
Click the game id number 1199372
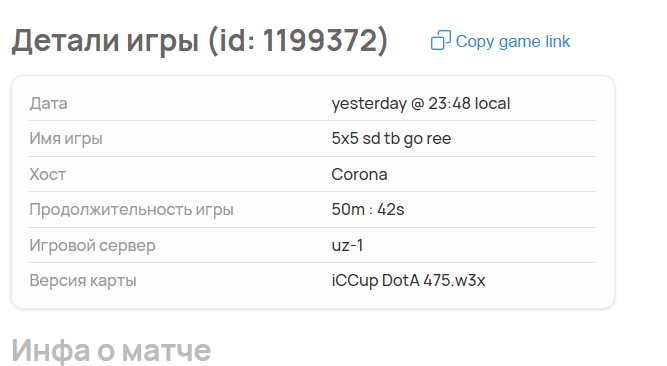tap(320, 41)
